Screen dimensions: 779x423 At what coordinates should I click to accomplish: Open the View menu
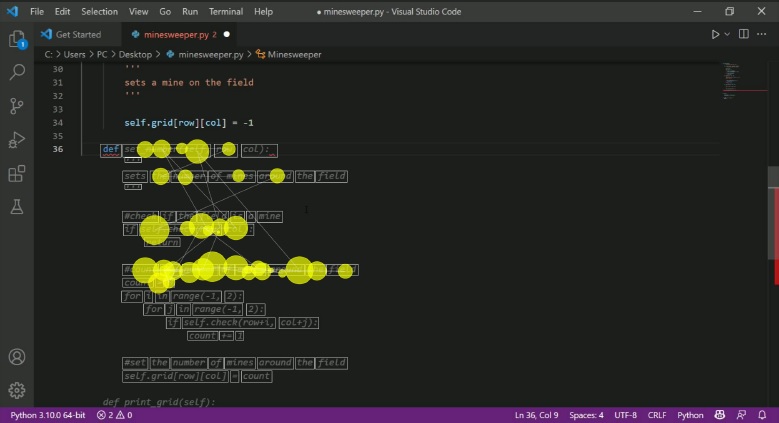coord(138,11)
